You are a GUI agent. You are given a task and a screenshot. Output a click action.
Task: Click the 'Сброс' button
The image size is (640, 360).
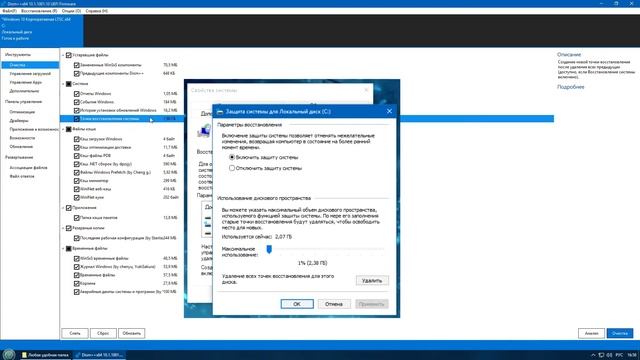click(103, 333)
